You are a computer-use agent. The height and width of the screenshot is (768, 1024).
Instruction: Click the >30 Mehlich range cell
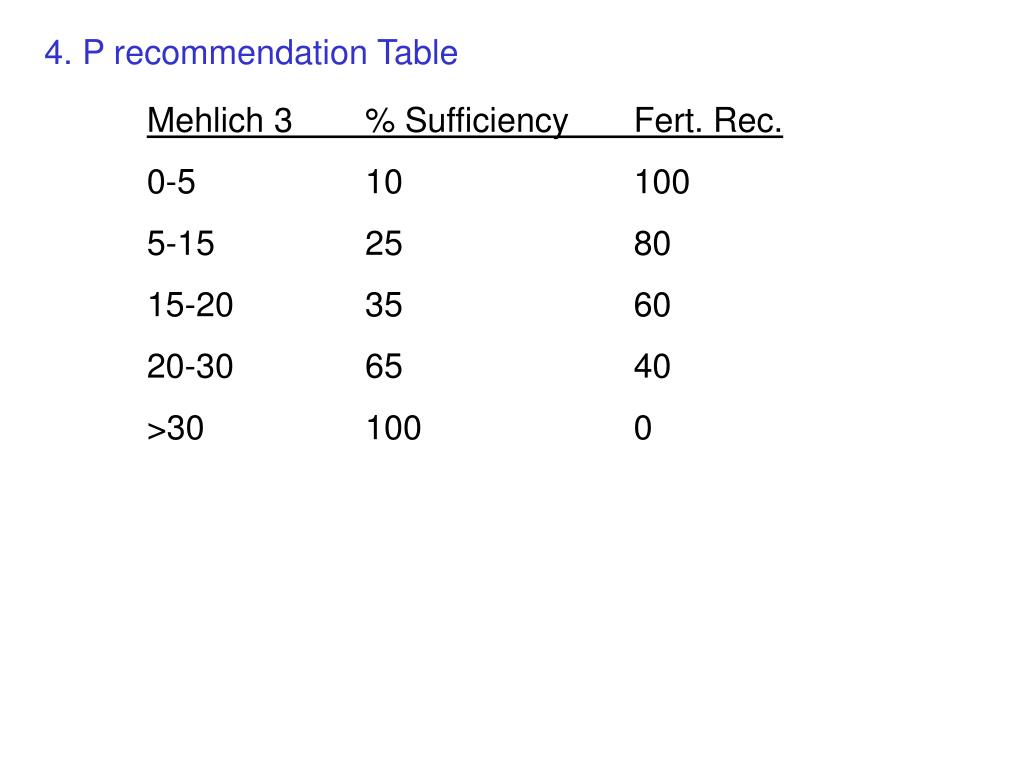176,428
